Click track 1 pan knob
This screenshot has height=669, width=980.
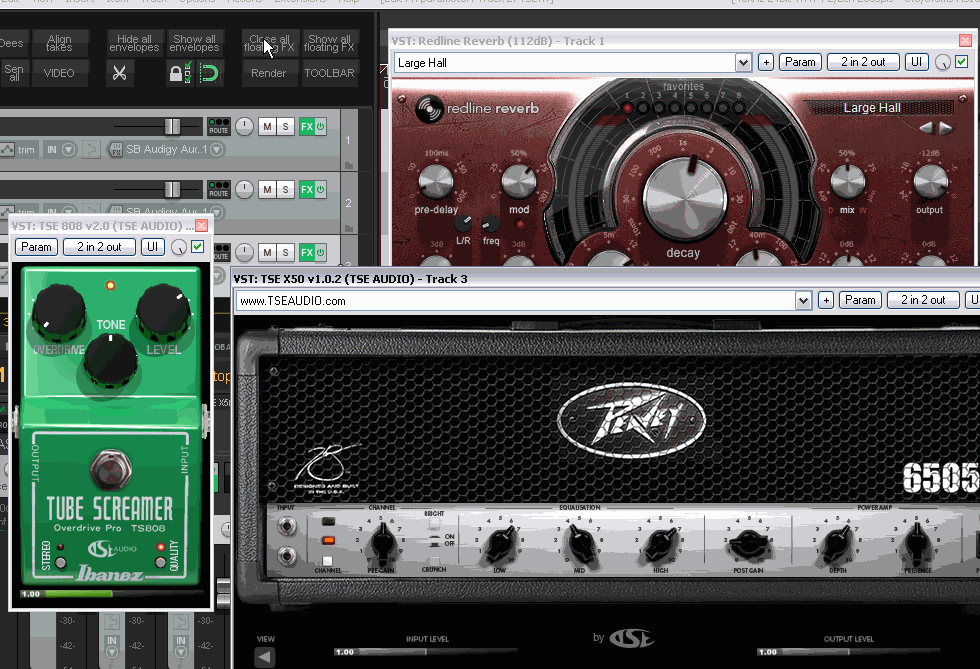(244, 126)
